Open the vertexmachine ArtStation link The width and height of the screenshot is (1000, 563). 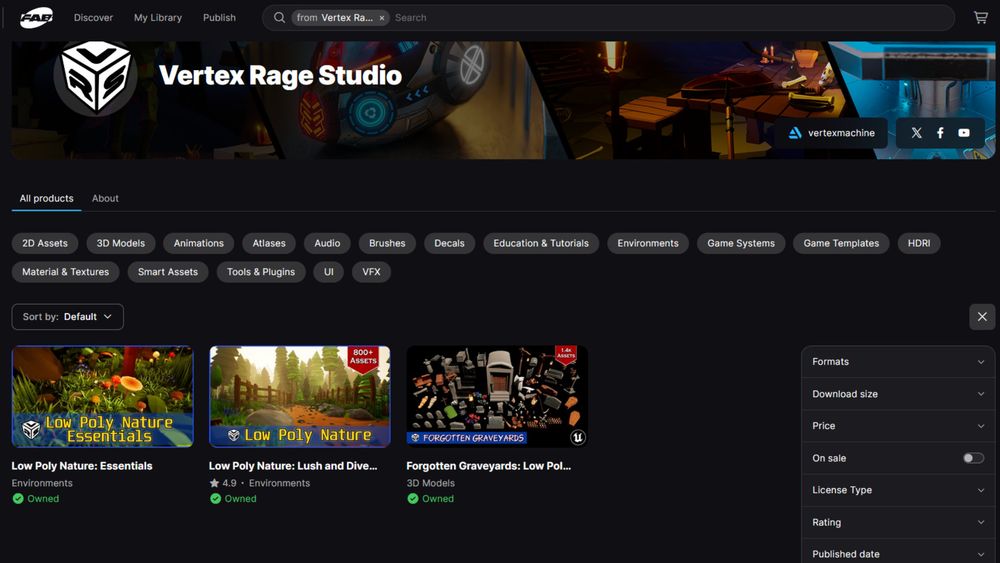tap(831, 133)
